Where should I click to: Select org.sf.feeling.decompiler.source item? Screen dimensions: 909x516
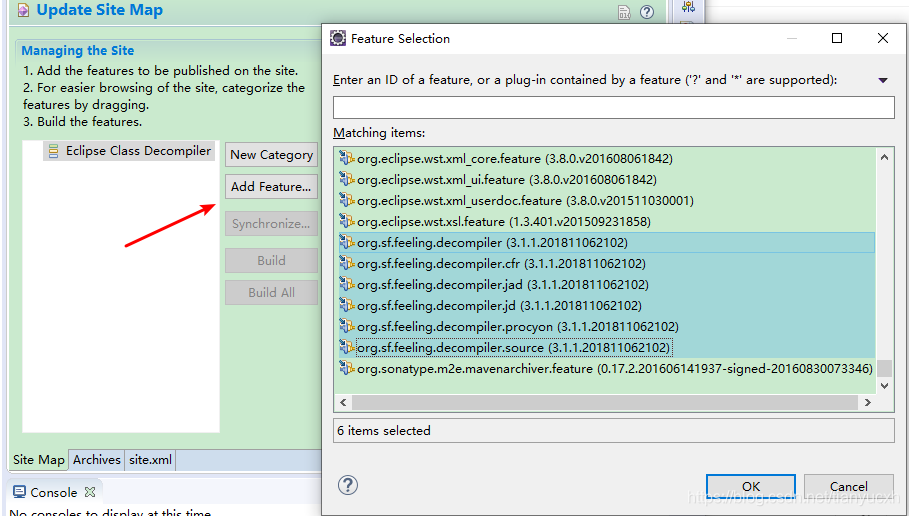[x=606, y=348]
